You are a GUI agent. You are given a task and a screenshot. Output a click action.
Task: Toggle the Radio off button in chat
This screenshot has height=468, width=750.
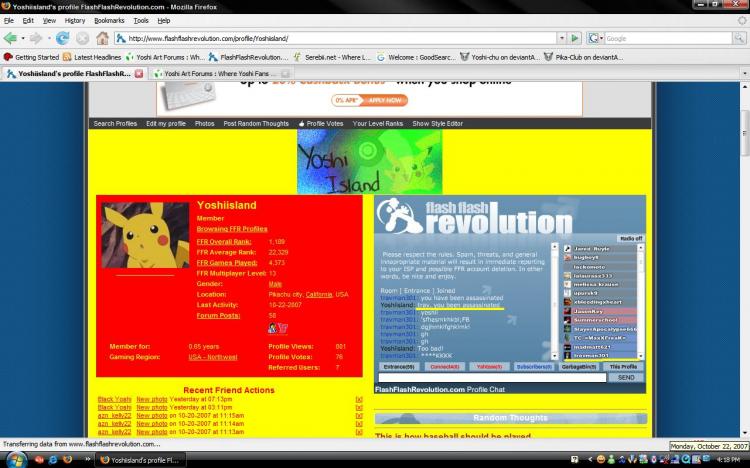click(631, 238)
